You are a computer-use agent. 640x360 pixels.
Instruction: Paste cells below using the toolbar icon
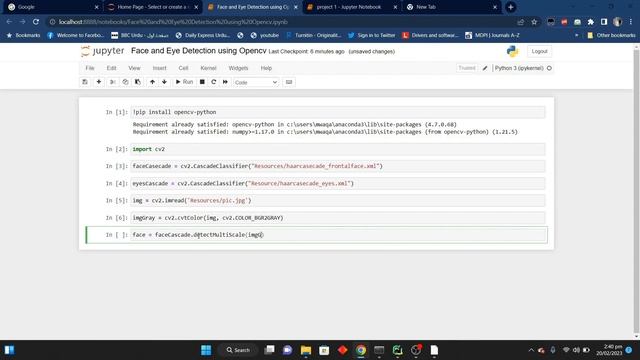[x=138, y=82]
